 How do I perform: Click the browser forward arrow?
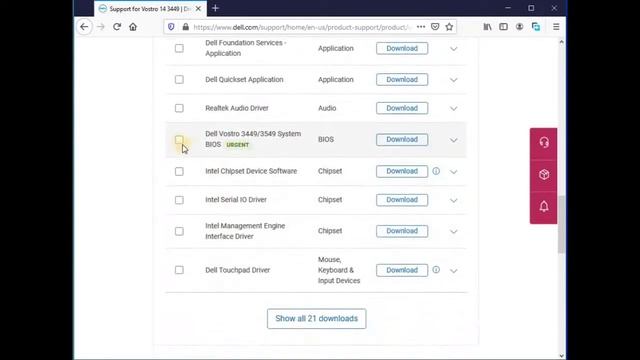tap(101, 27)
